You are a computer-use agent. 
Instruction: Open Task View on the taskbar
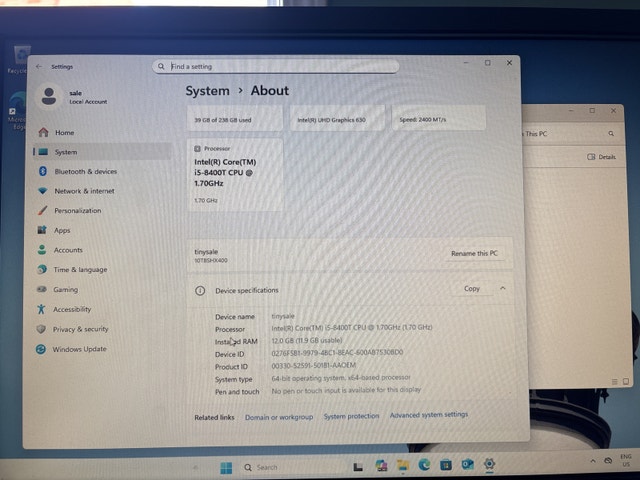coord(358,467)
